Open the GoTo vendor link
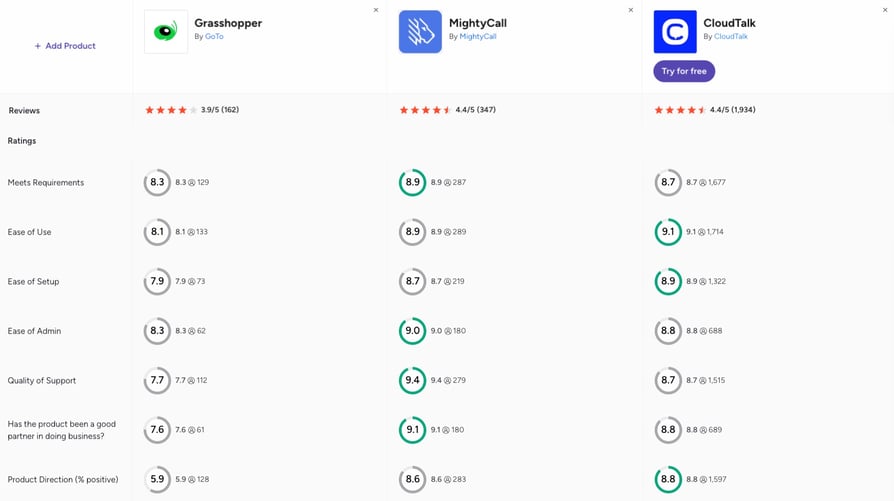The width and height of the screenshot is (894, 501). pyautogui.click(x=214, y=36)
